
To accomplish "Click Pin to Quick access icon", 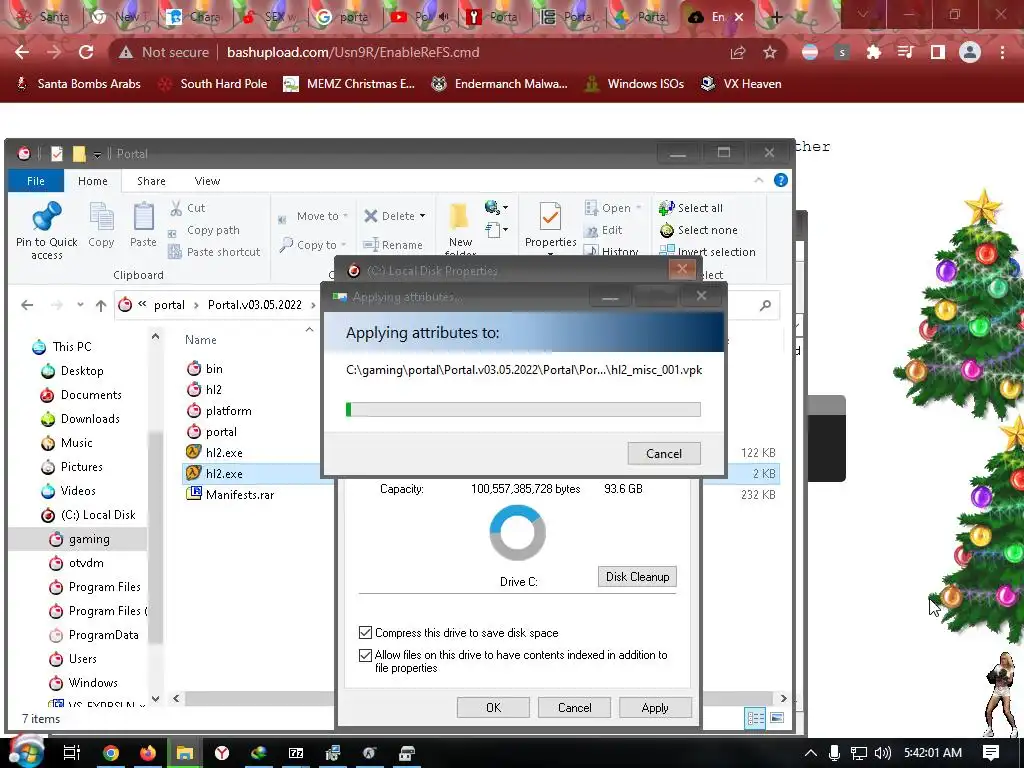I will (46, 217).
